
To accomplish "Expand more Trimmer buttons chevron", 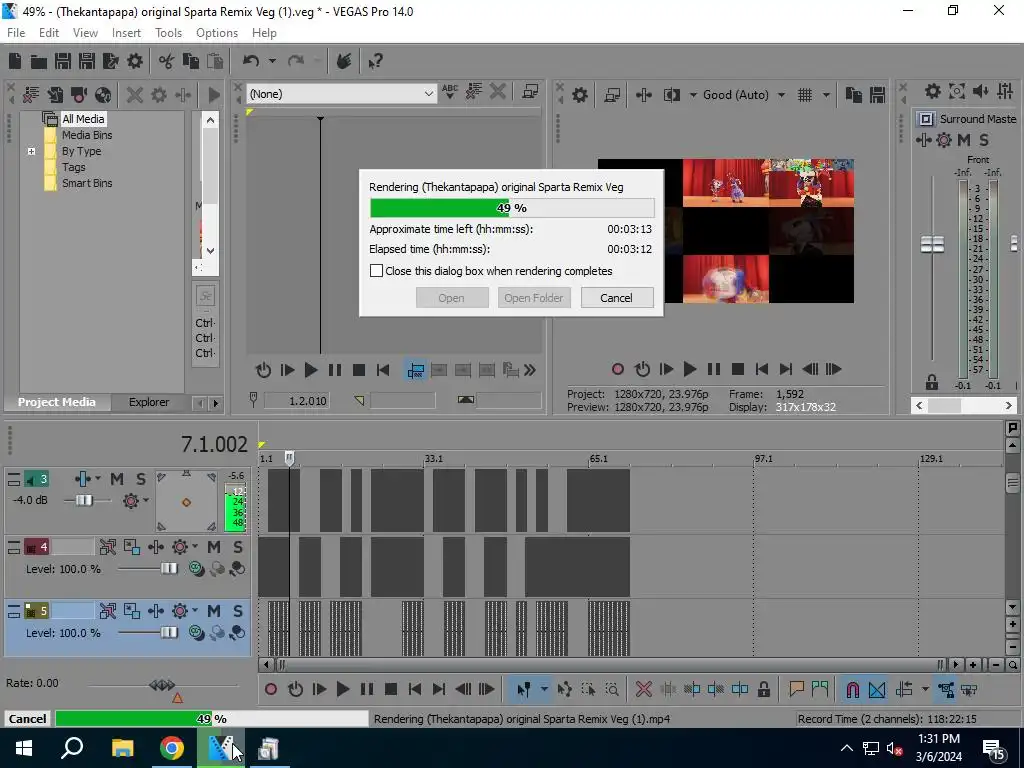I will point(530,370).
